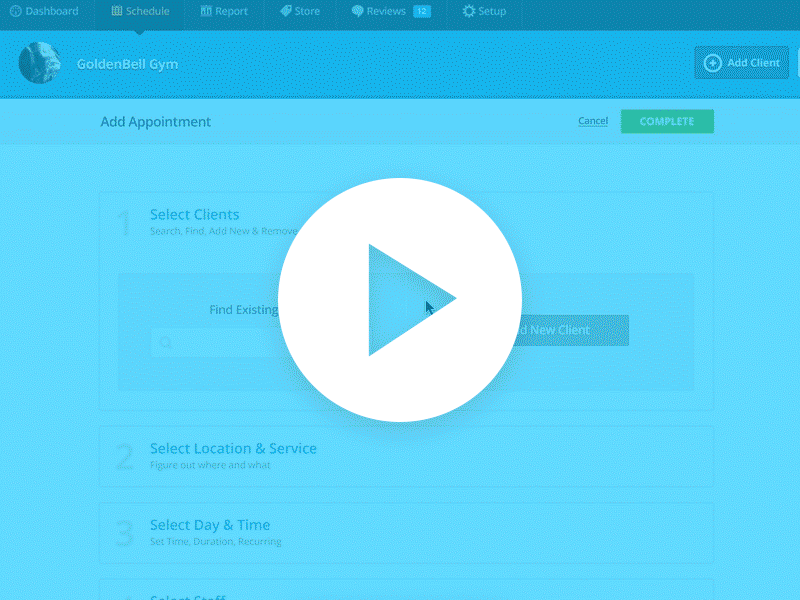This screenshot has height=600, width=800.
Task: Open the Store icon in the navigation
Action: click(285, 11)
